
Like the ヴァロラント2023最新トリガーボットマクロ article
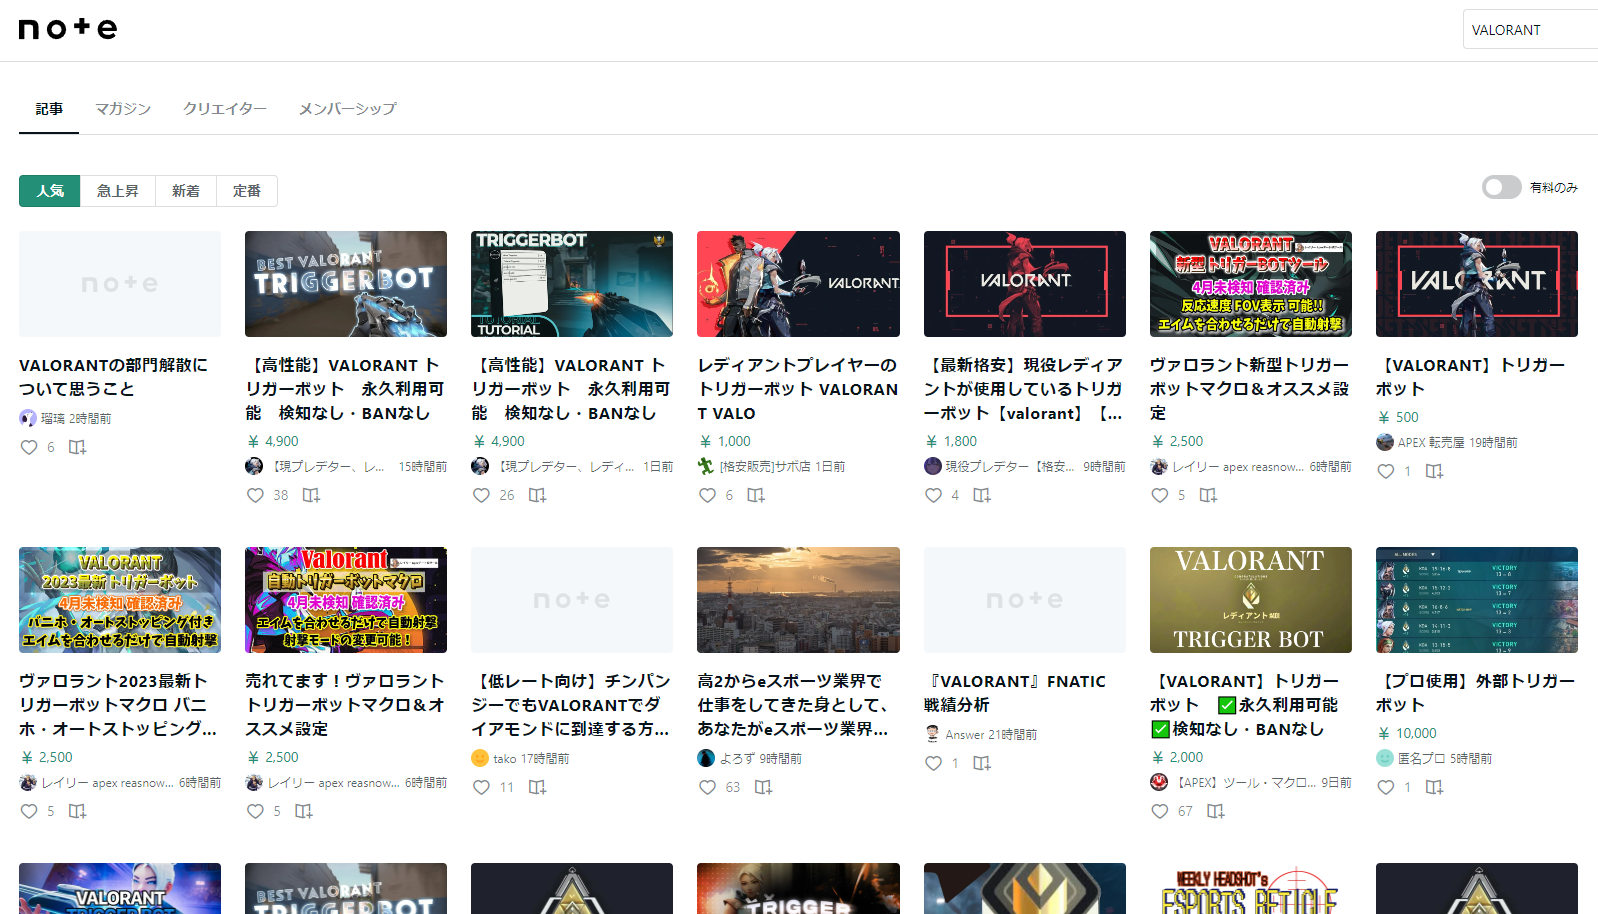pos(29,811)
